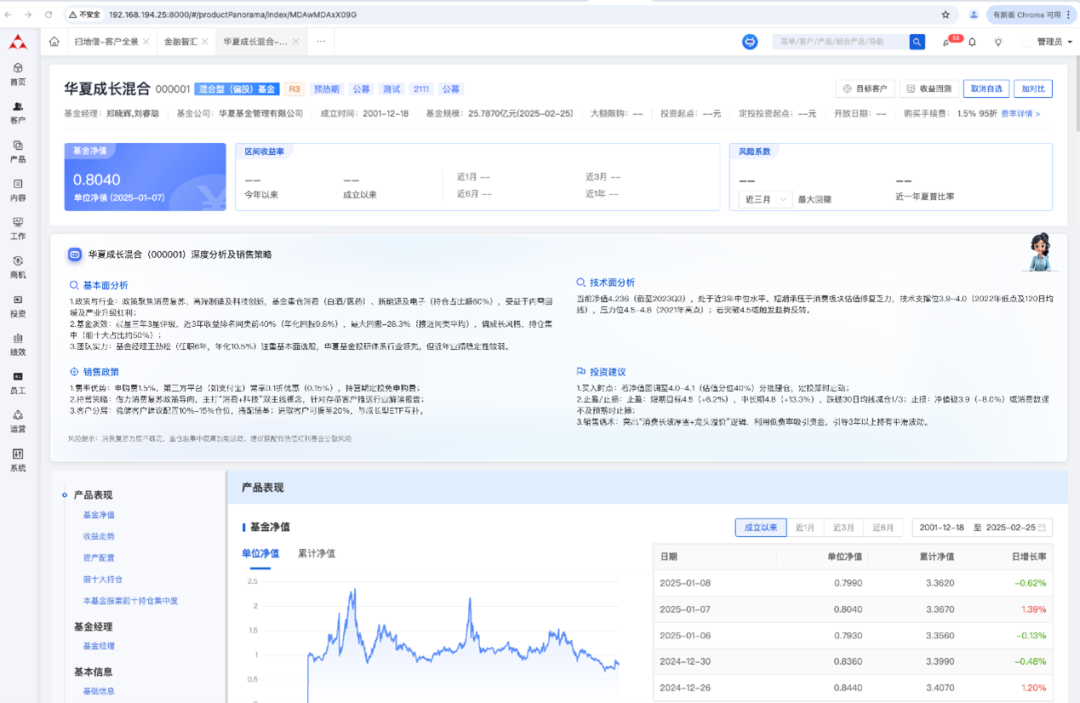This screenshot has height=703, width=1080.
Task: Focus the 菜单/客户/产品 search field
Action: click(840, 42)
